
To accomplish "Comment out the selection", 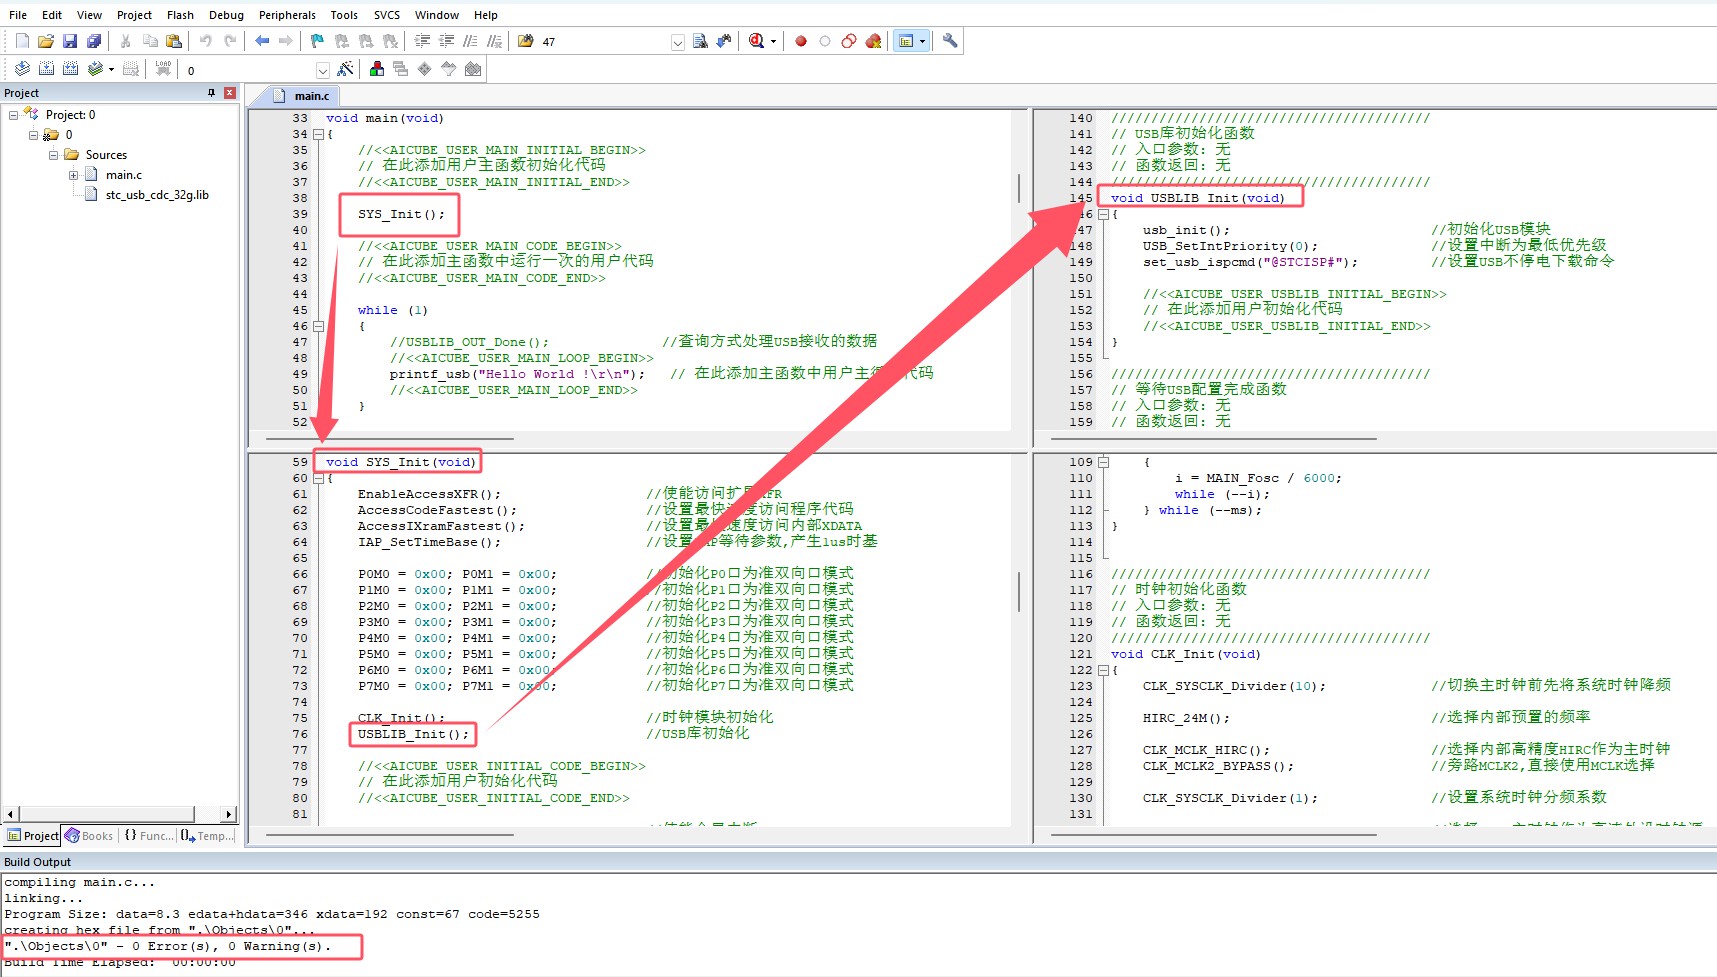I will [x=470, y=41].
